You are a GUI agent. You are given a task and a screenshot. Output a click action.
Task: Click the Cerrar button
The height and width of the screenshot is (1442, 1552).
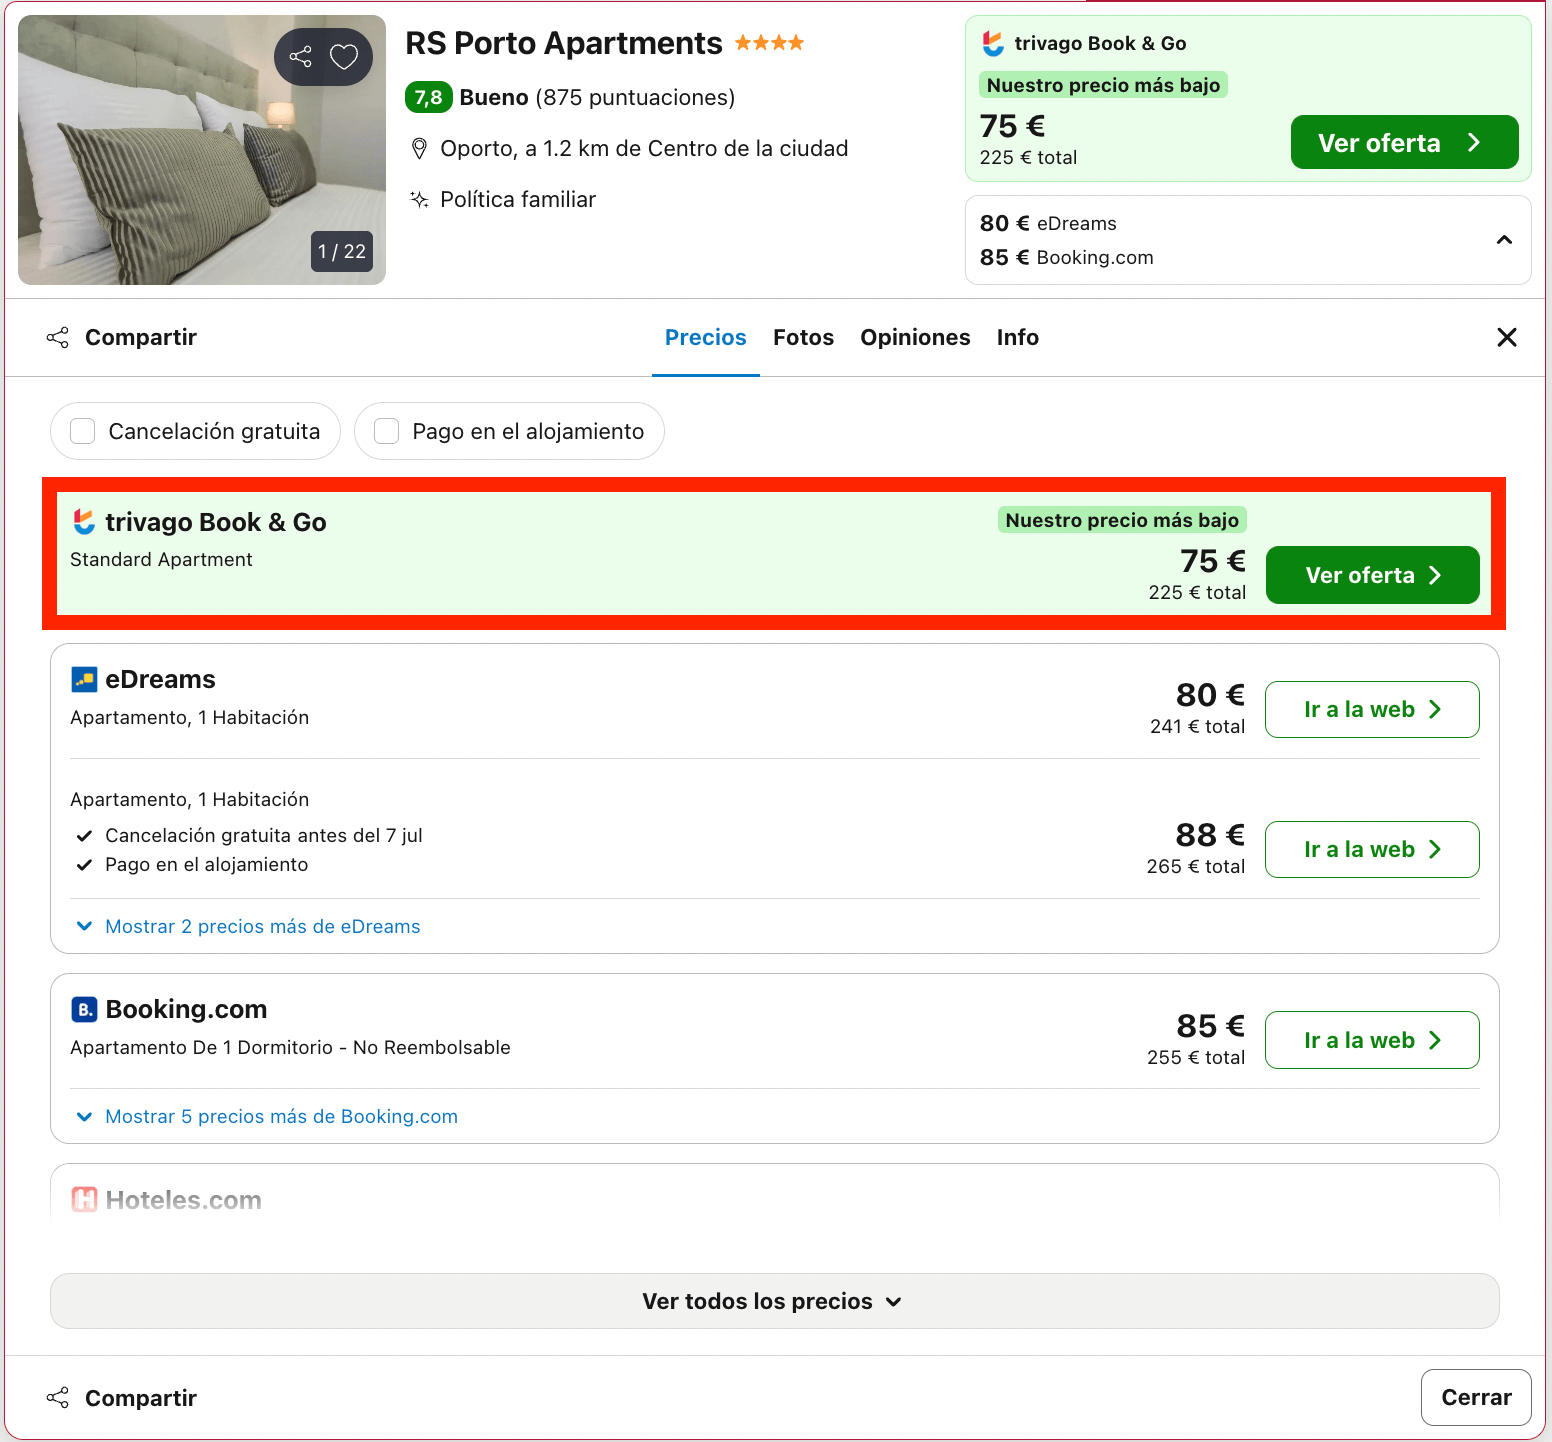coord(1476,1397)
